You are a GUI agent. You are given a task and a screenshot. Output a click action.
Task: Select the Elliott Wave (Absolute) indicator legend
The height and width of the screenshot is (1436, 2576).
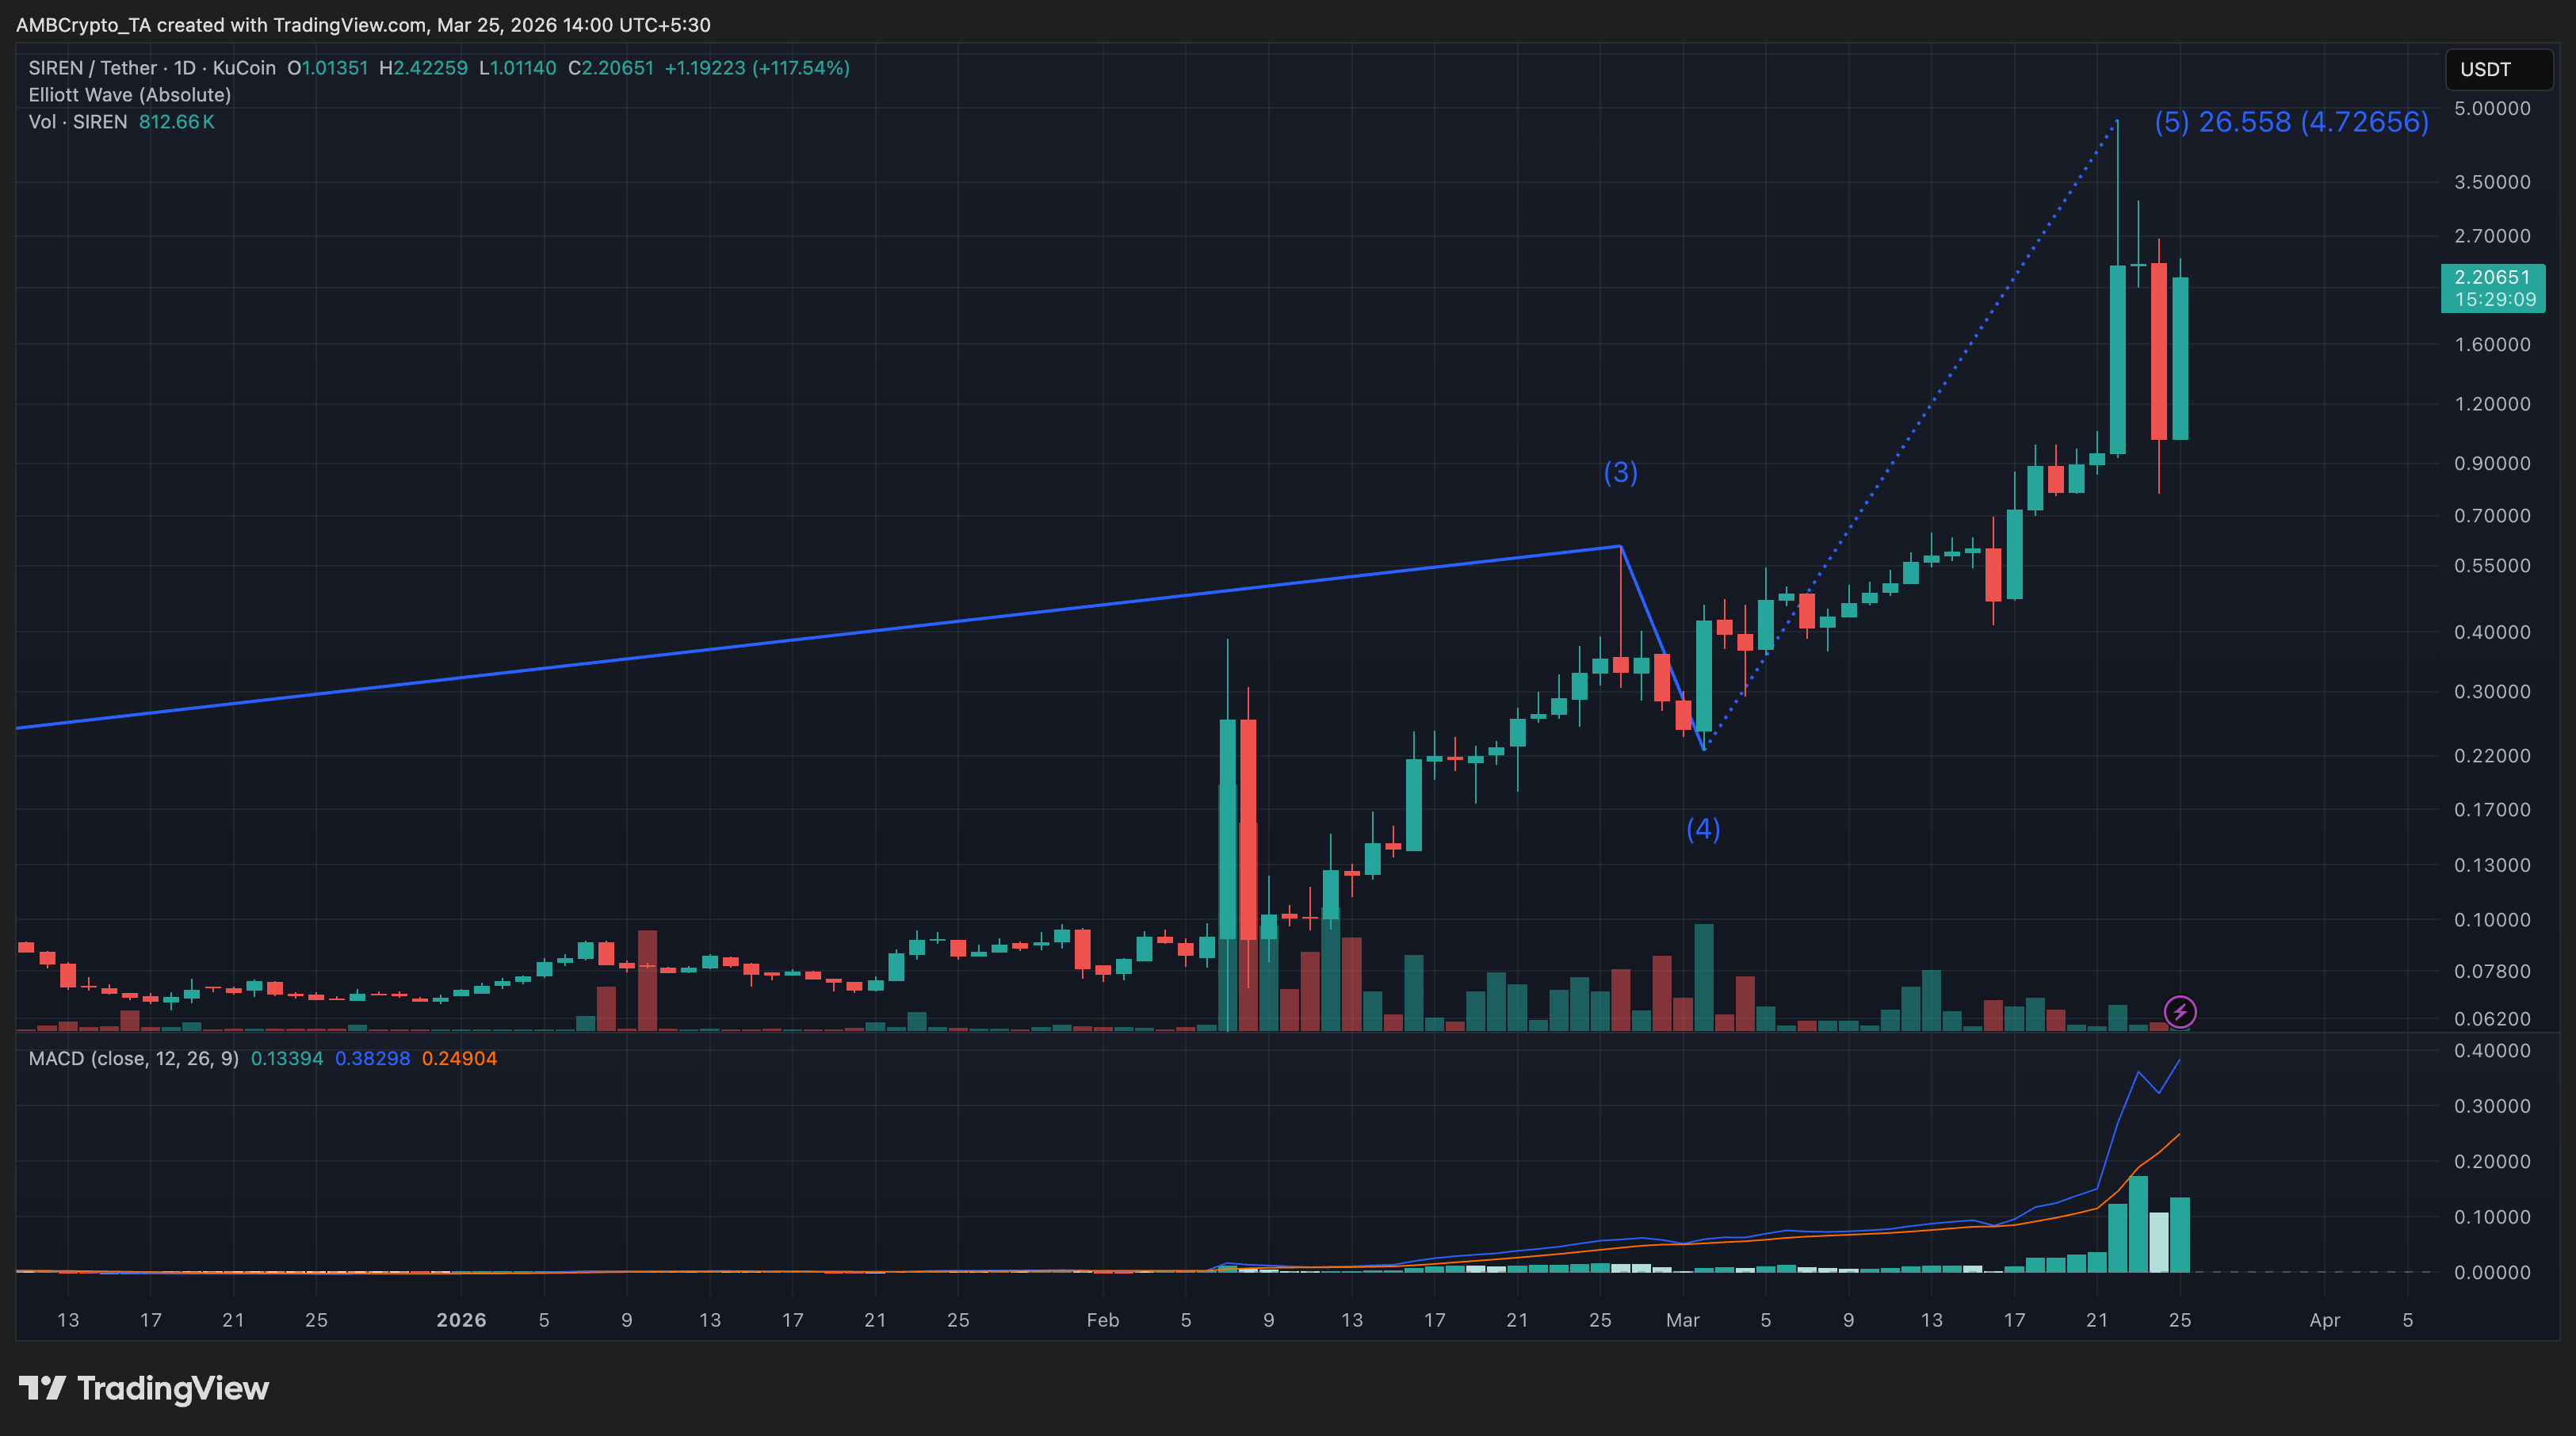pos(130,95)
